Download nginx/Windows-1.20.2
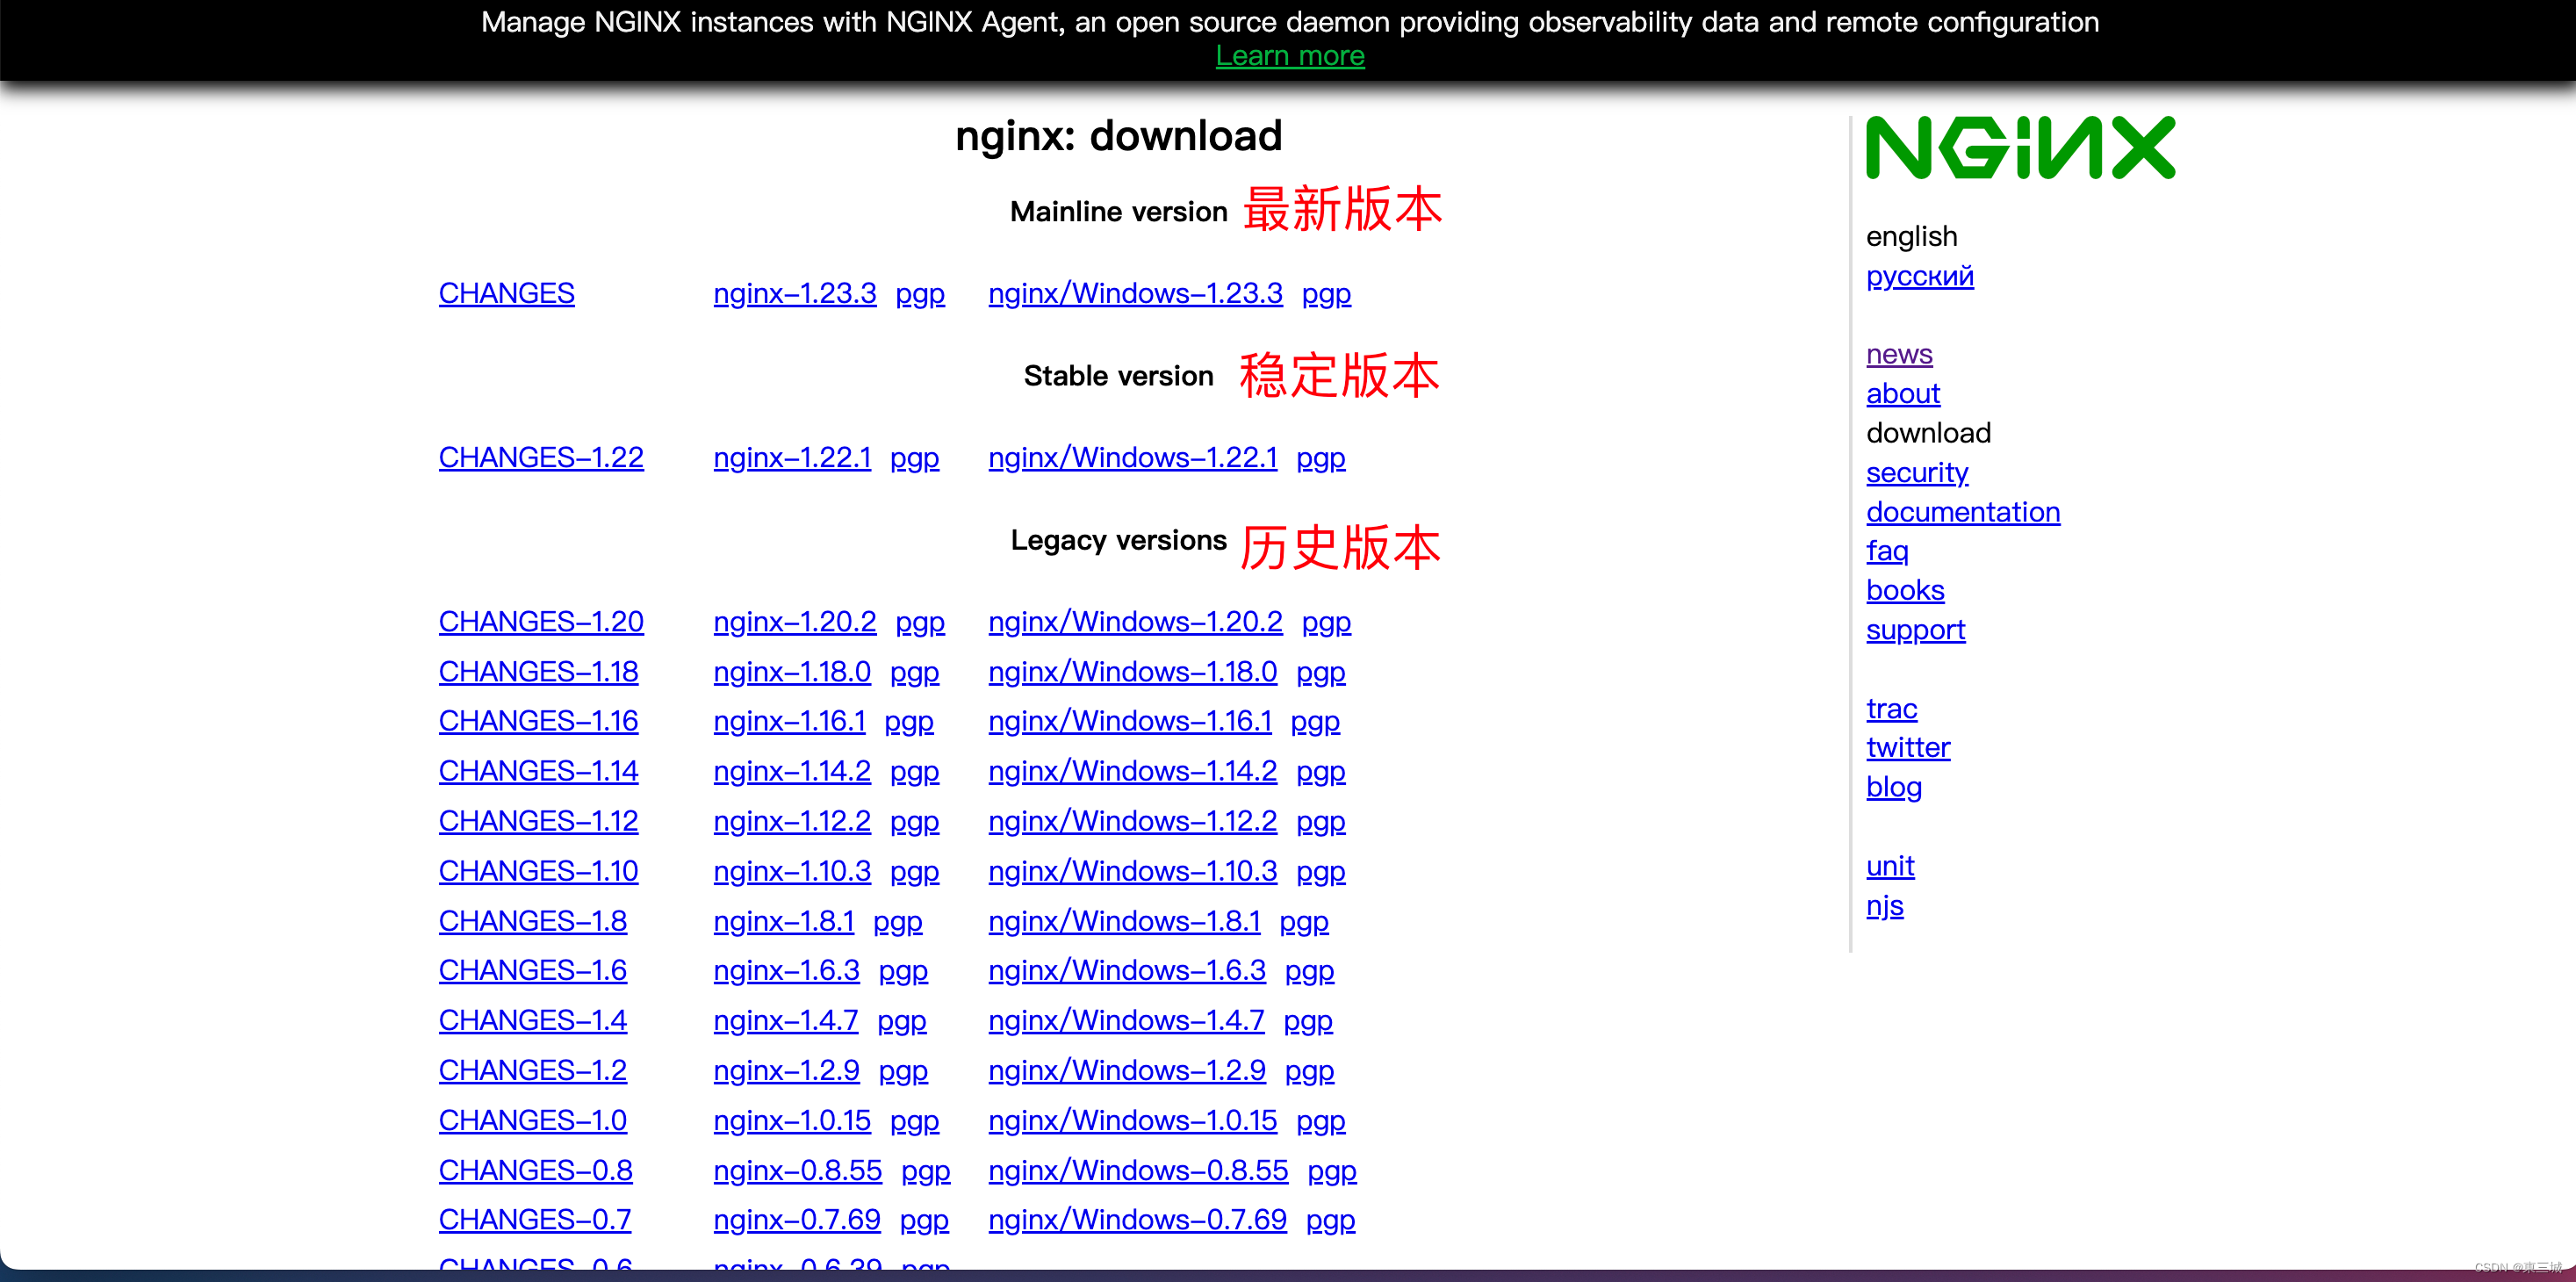The width and height of the screenshot is (2576, 1282). tap(1135, 621)
